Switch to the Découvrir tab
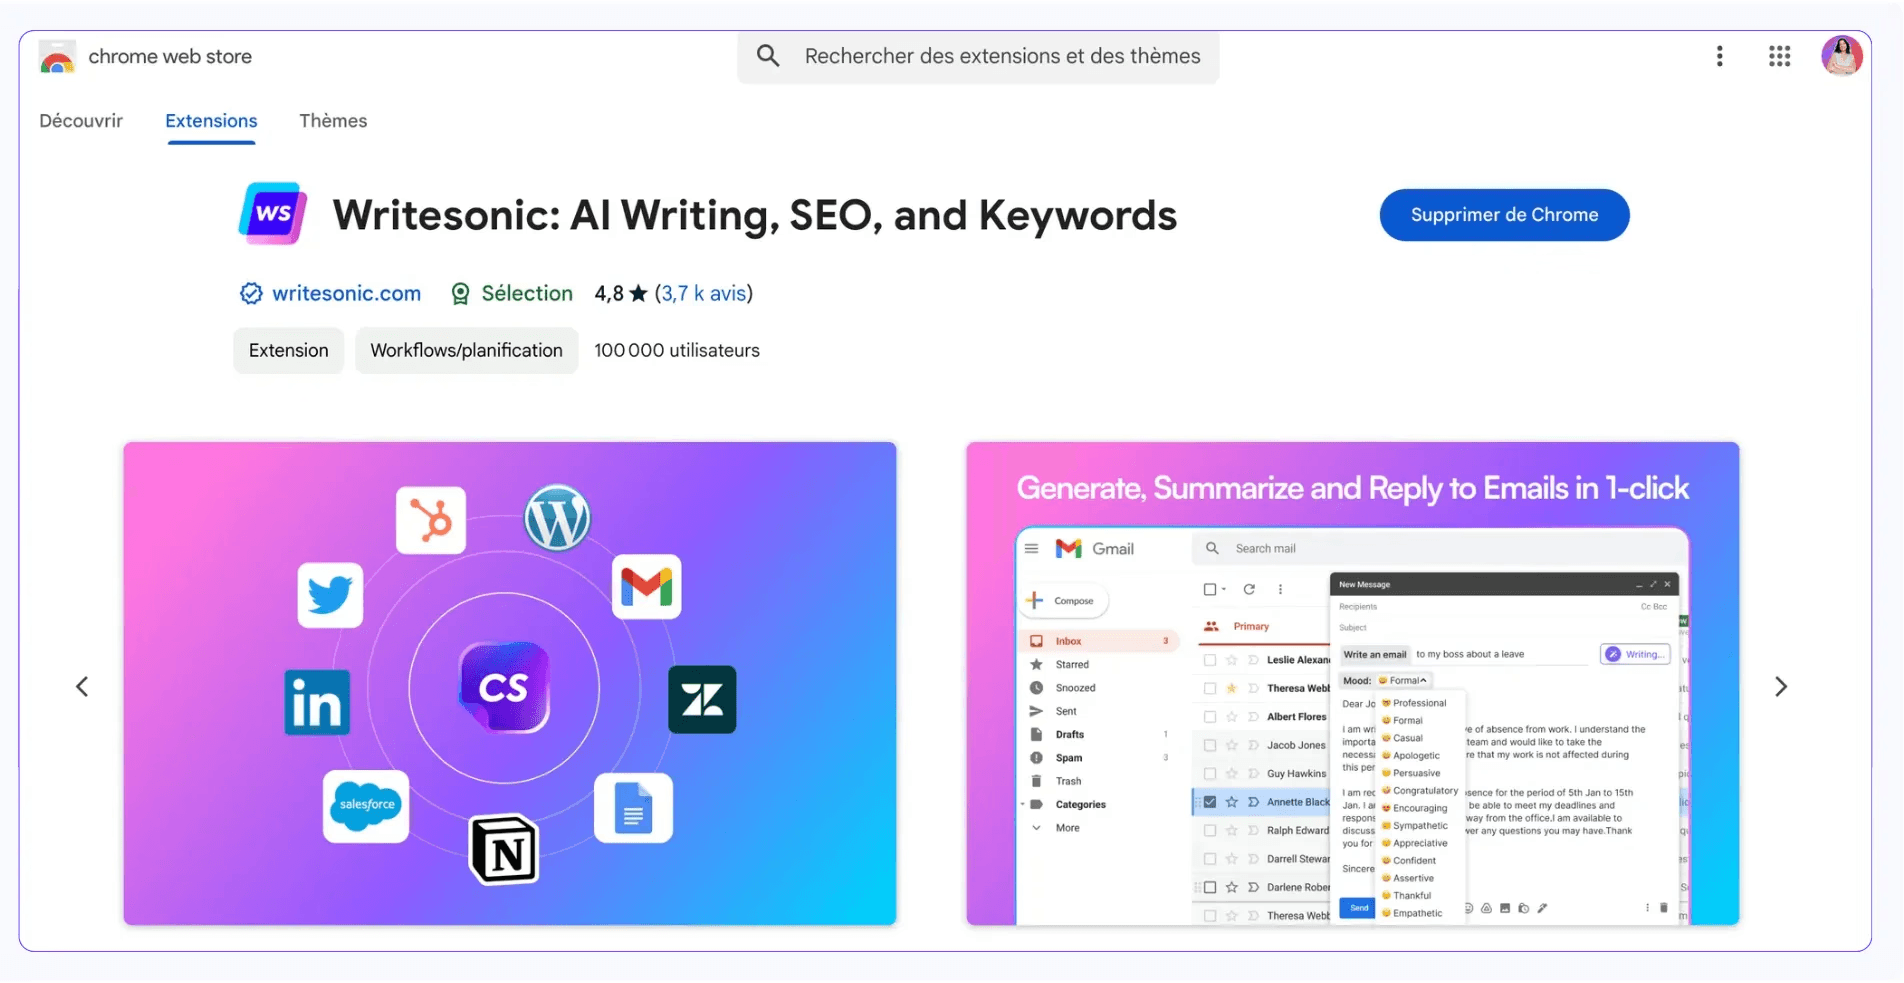 pos(81,121)
